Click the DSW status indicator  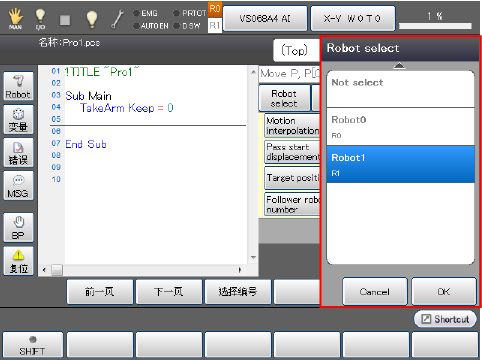pos(187,26)
